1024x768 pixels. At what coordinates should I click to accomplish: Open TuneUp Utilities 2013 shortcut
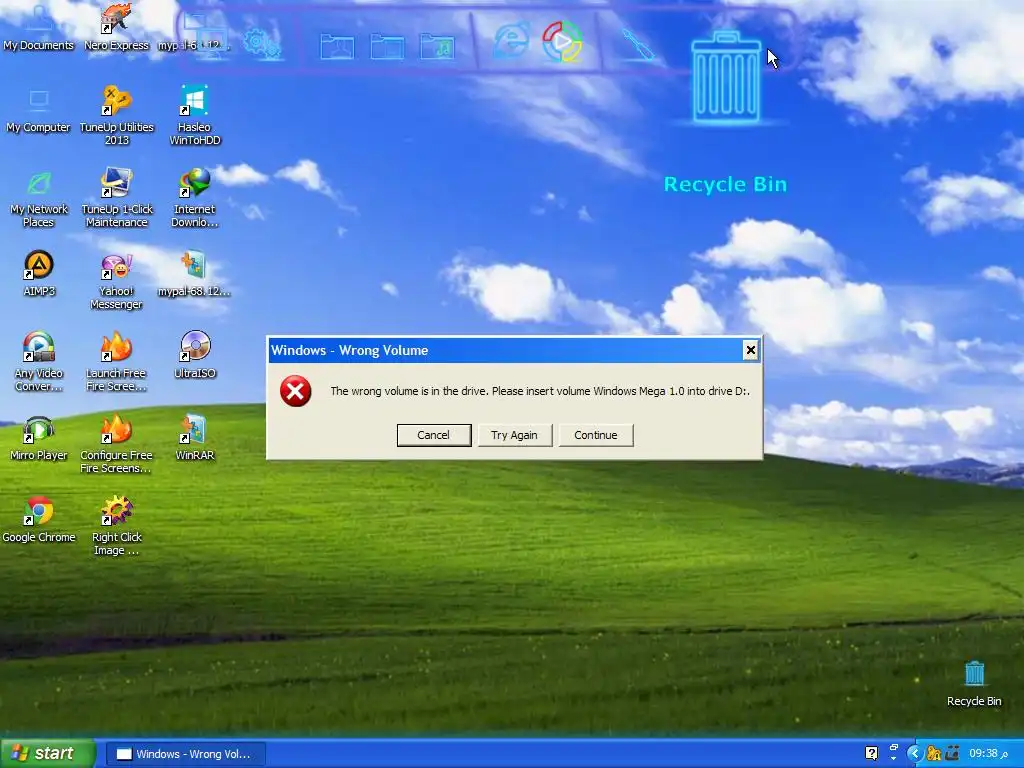[x=116, y=115]
